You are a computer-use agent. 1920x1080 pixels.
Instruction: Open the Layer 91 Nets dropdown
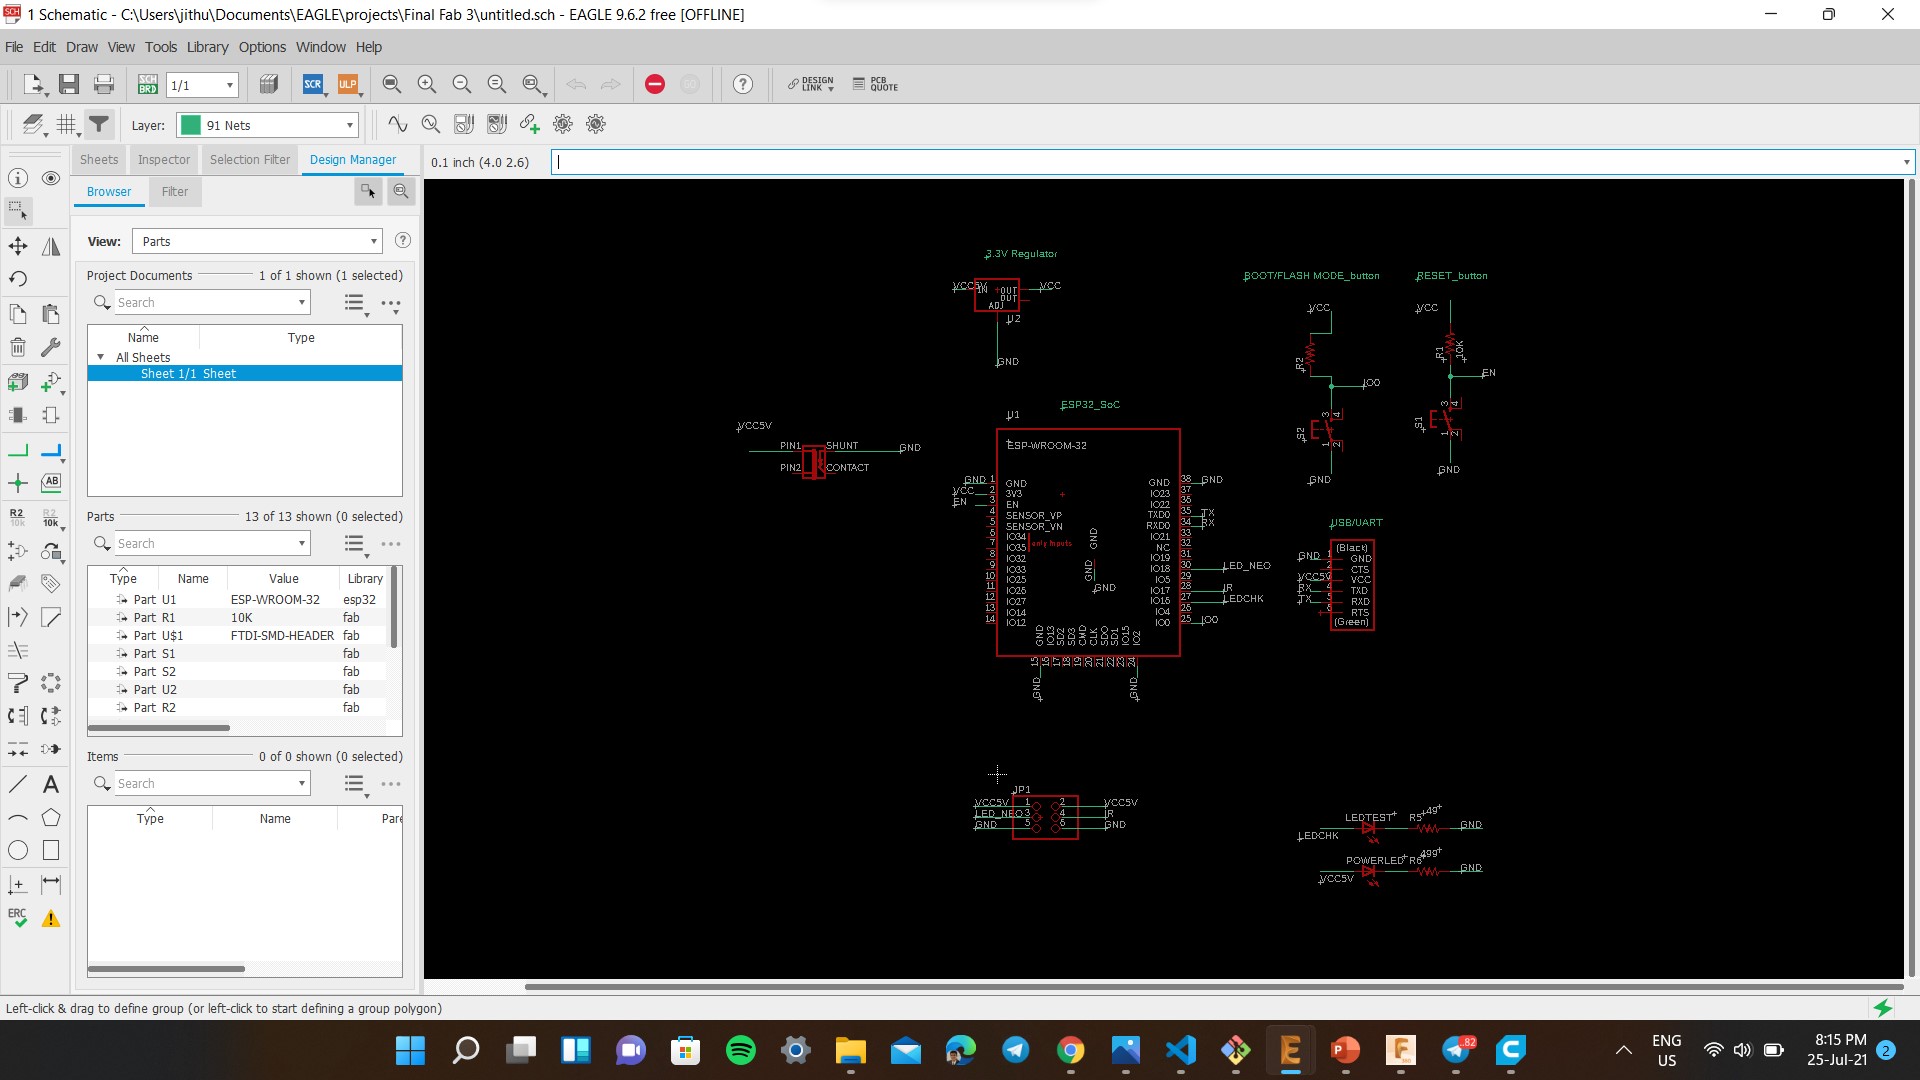[267, 125]
